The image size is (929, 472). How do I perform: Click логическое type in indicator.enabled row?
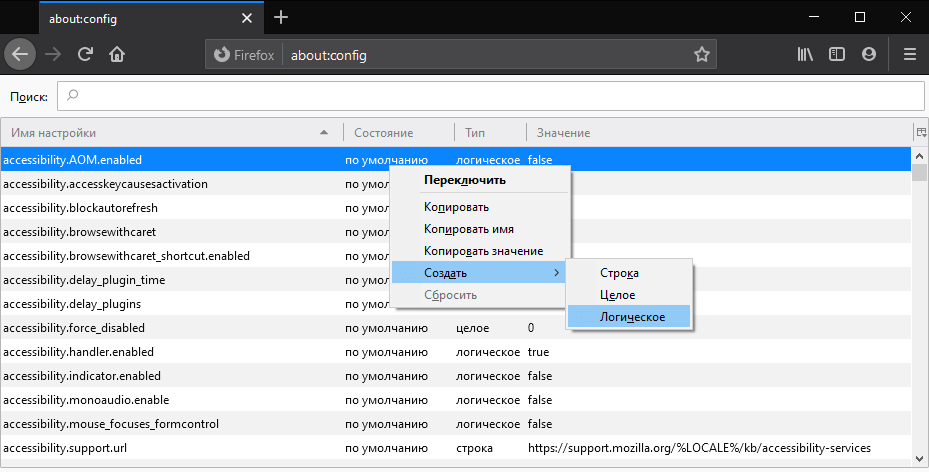tap(488, 376)
